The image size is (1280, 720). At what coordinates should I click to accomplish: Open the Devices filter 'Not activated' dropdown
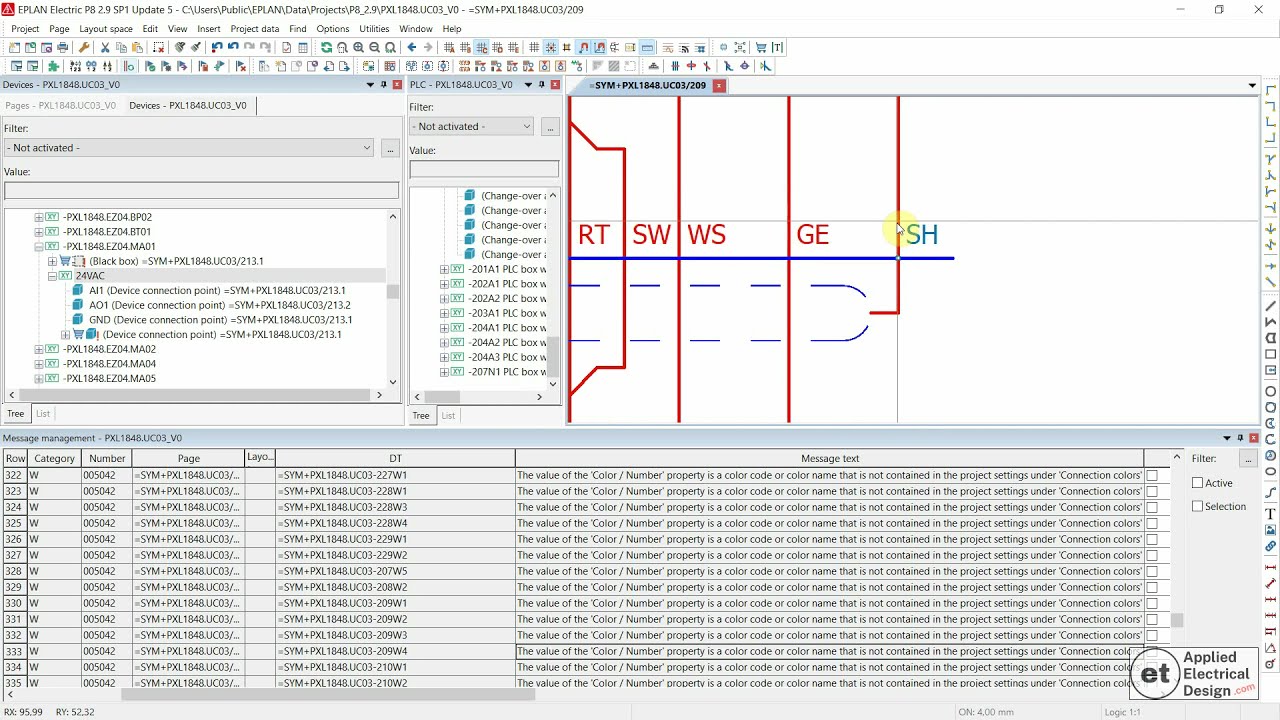pos(189,148)
